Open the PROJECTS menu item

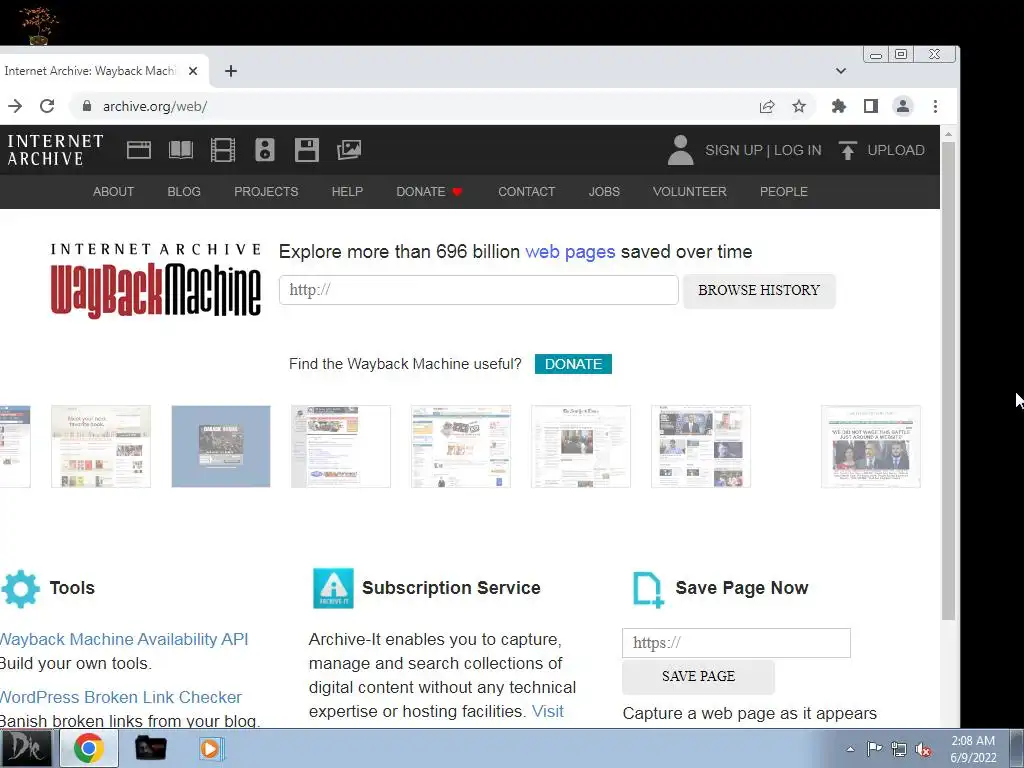pos(266,191)
